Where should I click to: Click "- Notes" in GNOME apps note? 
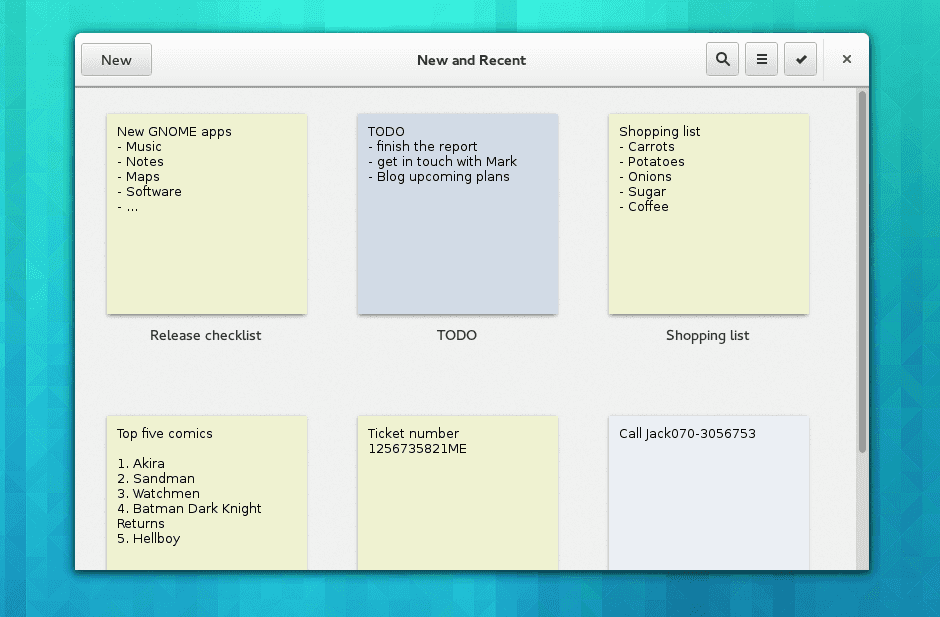pos(140,162)
